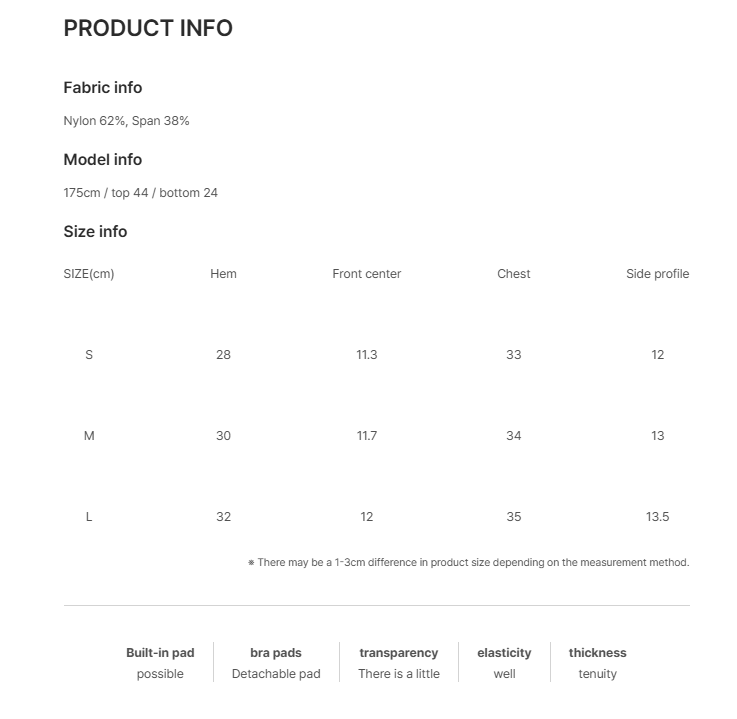Image resolution: width=737 pixels, height=719 pixels.
Task: Select the Model info heading
Action: point(102,160)
